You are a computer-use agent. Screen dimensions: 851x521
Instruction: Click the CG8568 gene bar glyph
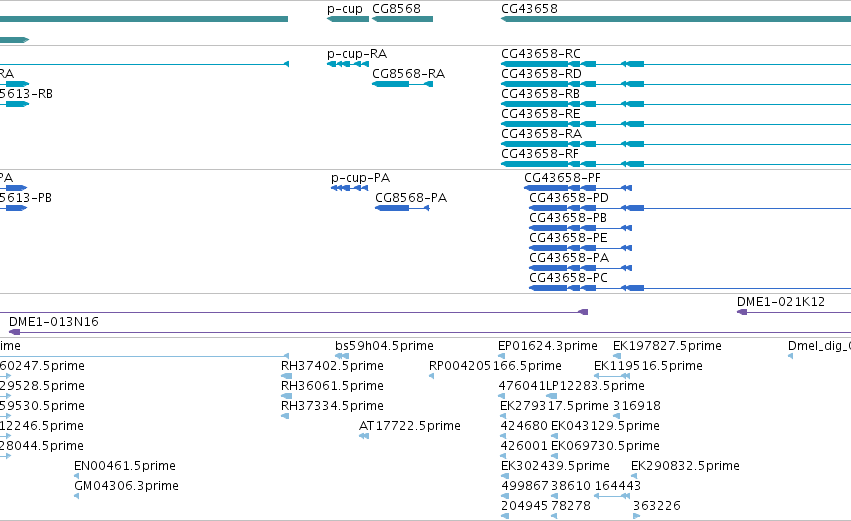pyautogui.click(x=403, y=20)
